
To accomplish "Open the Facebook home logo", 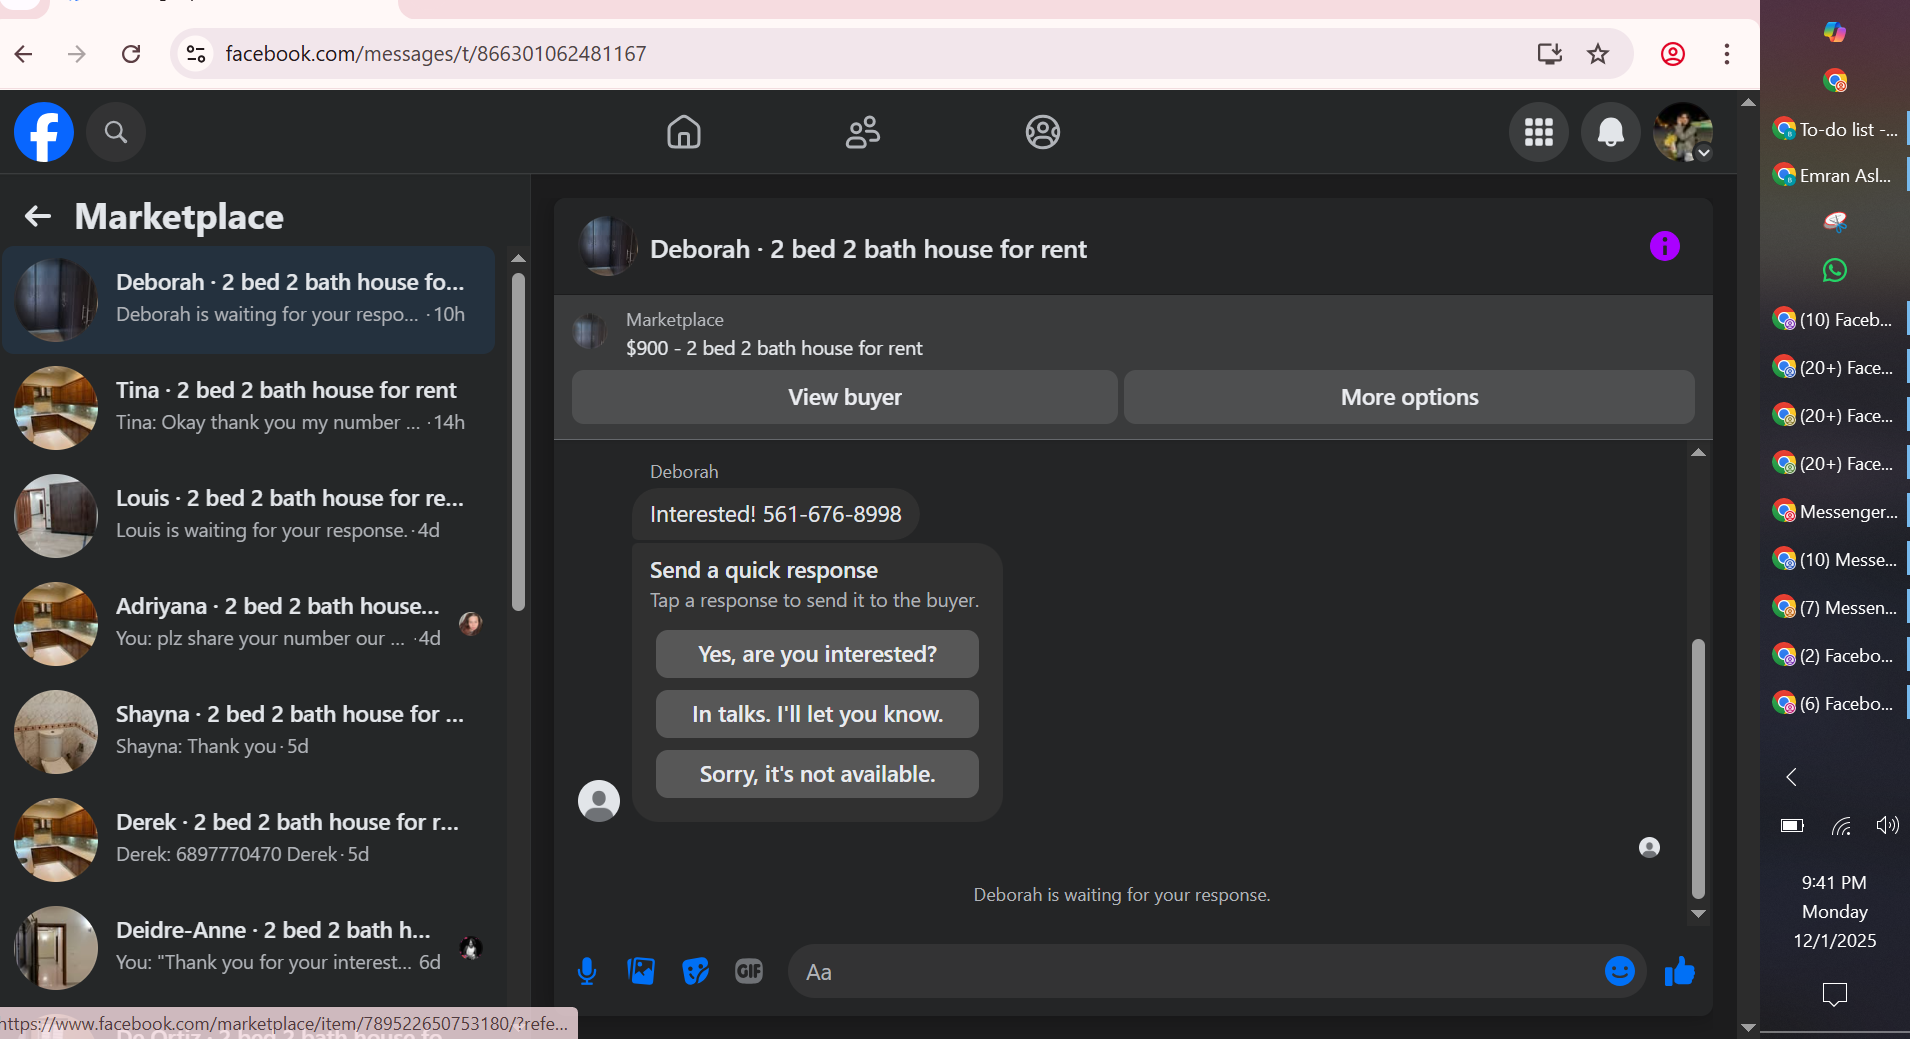I will [x=44, y=132].
